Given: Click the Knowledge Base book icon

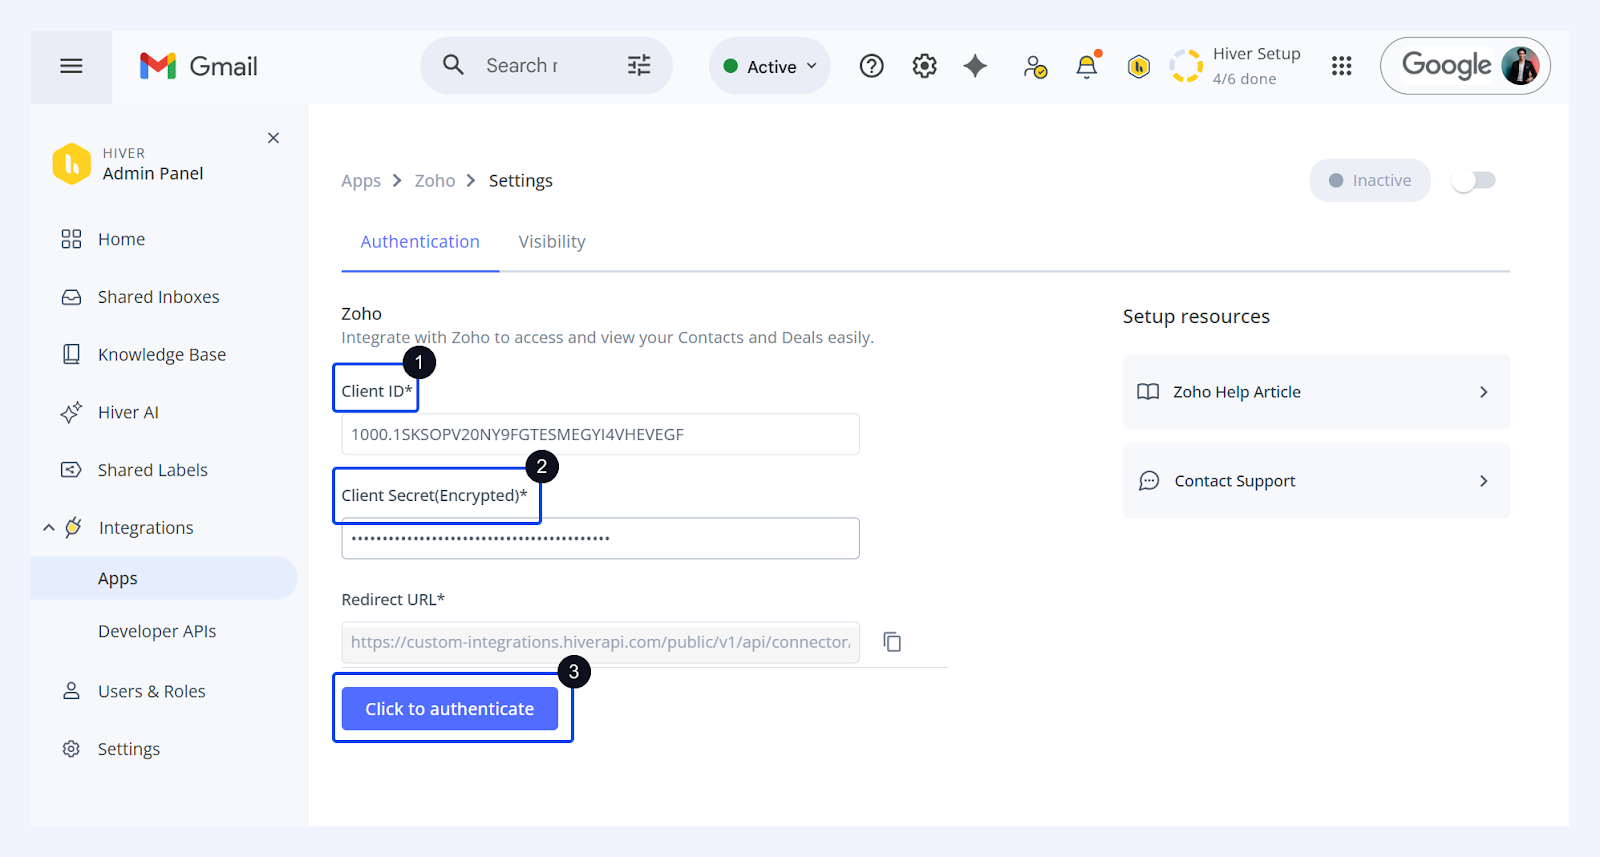Looking at the screenshot, I should (x=71, y=354).
